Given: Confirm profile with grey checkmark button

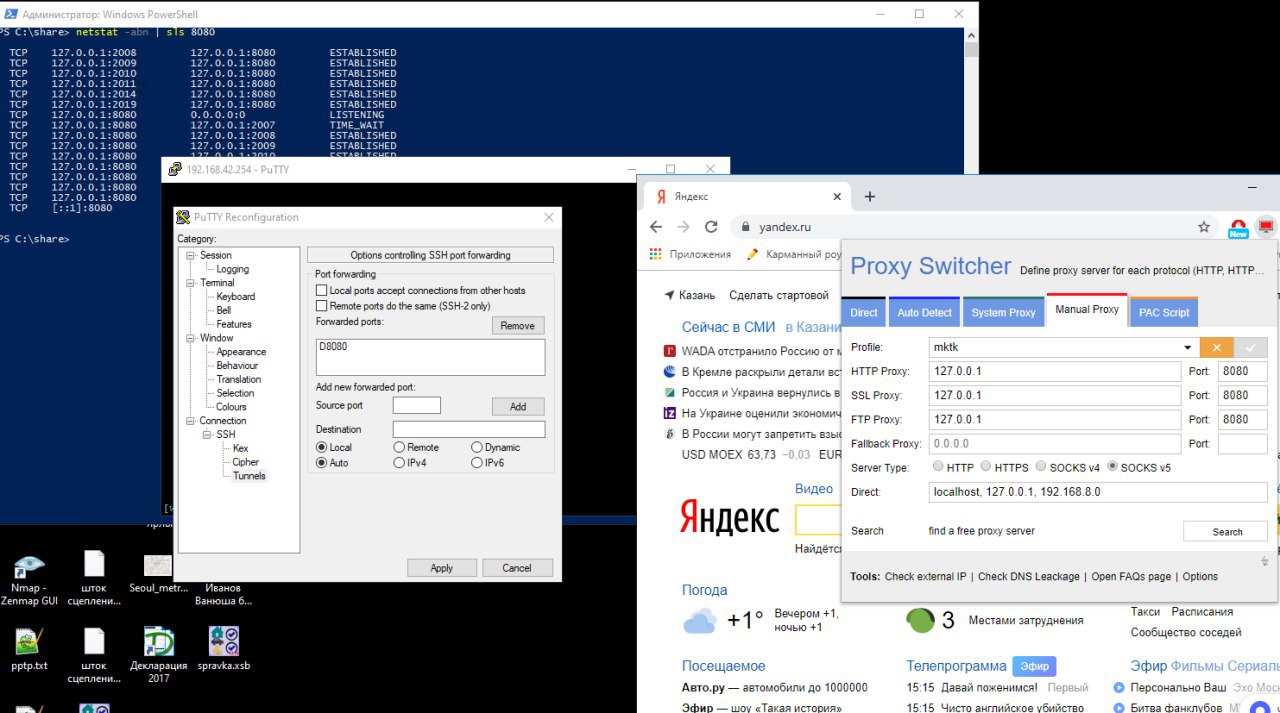Looking at the screenshot, I should 1251,347.
